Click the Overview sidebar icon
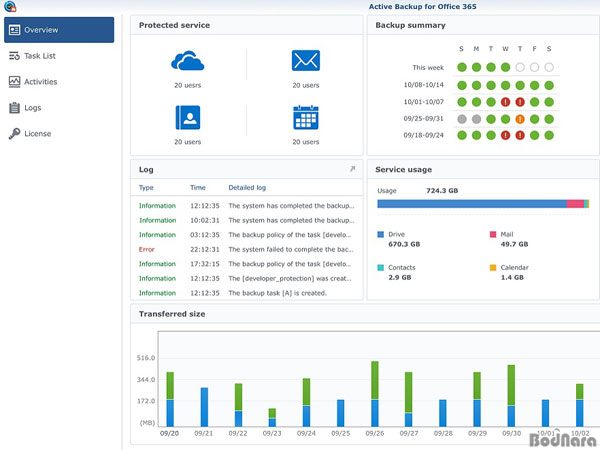600x450 pixels. click(15, 30)
